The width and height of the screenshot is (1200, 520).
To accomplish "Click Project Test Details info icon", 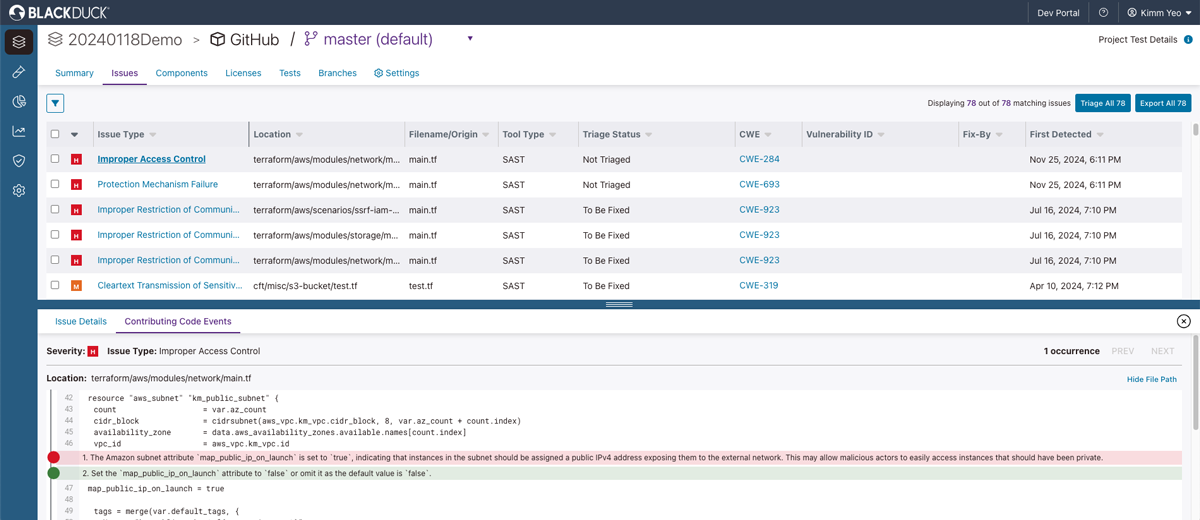I will [x=1188, y=40].
